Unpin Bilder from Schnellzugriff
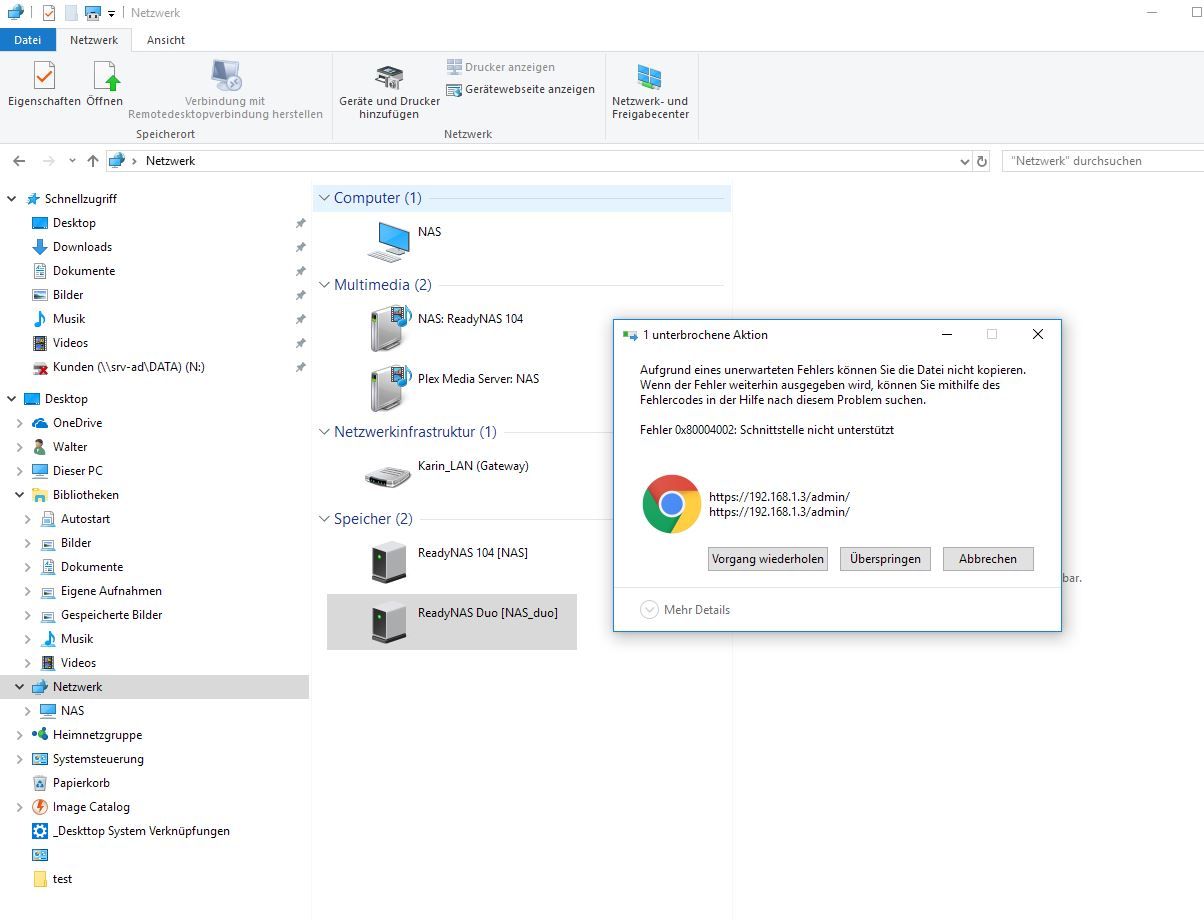1204x920 pixels. click(x=300, y=294)
